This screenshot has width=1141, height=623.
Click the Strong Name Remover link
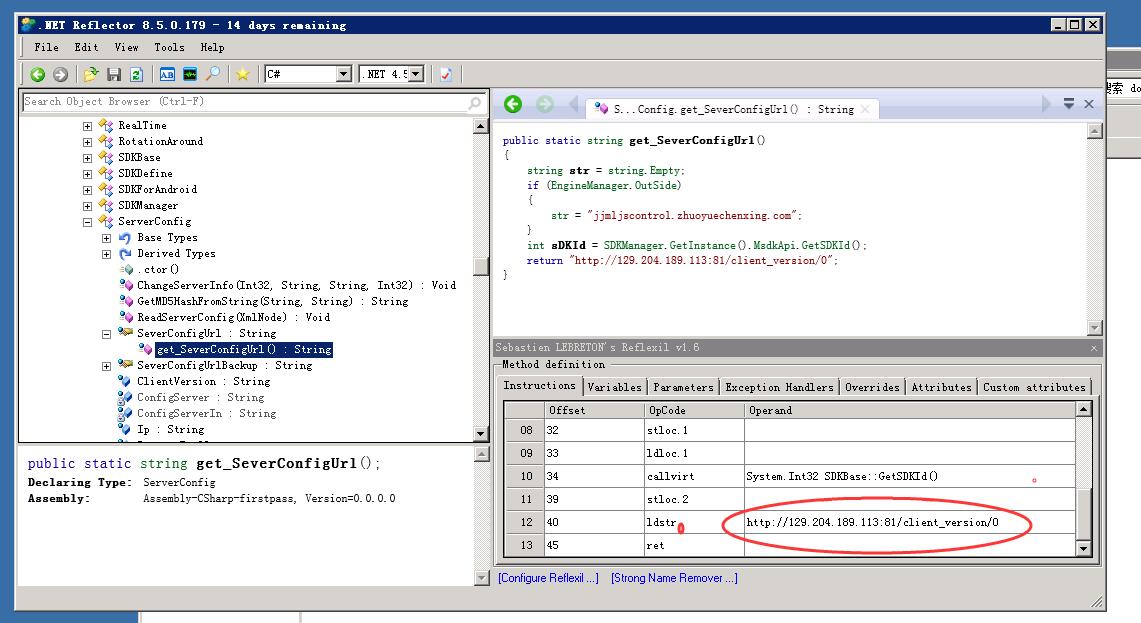click(x=674, y=578)
